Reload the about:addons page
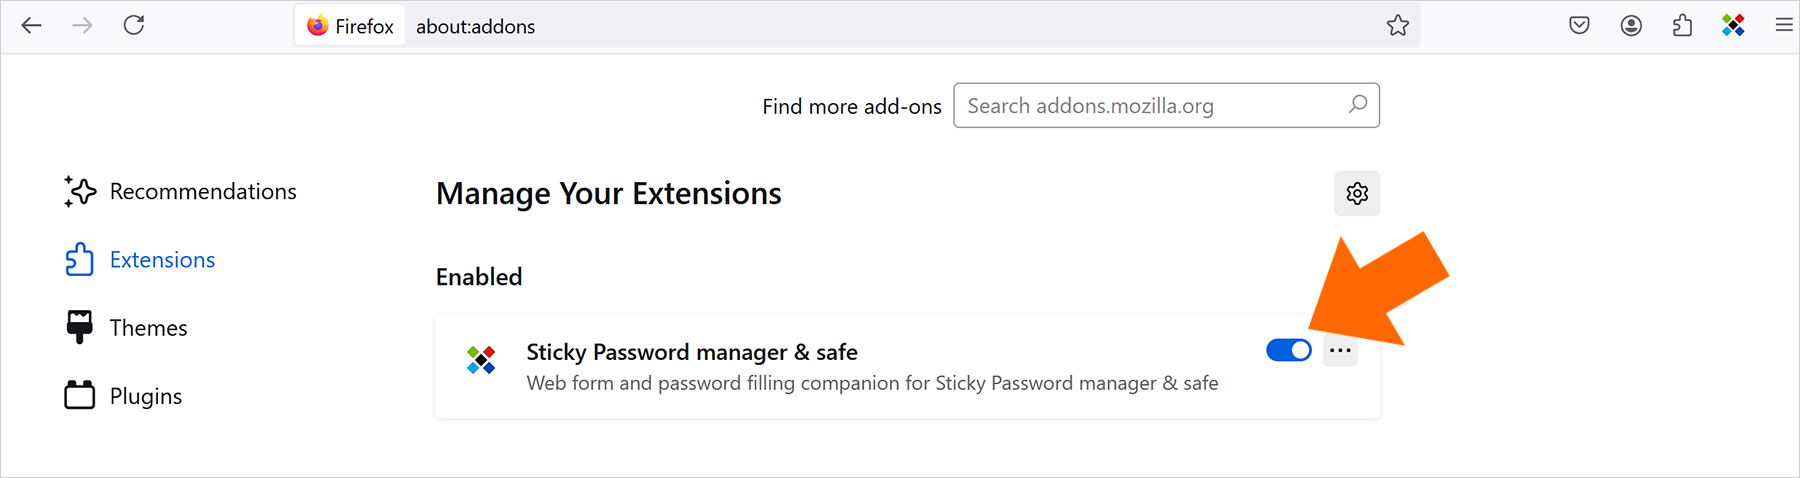Viewport: 1800px width, 478px height. click(x=134, y=26)
